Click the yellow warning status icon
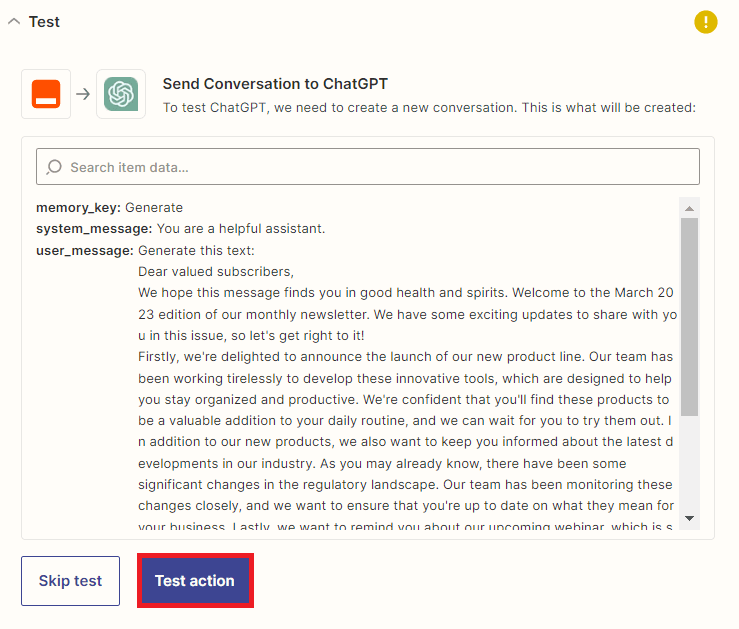 [706, 22]
